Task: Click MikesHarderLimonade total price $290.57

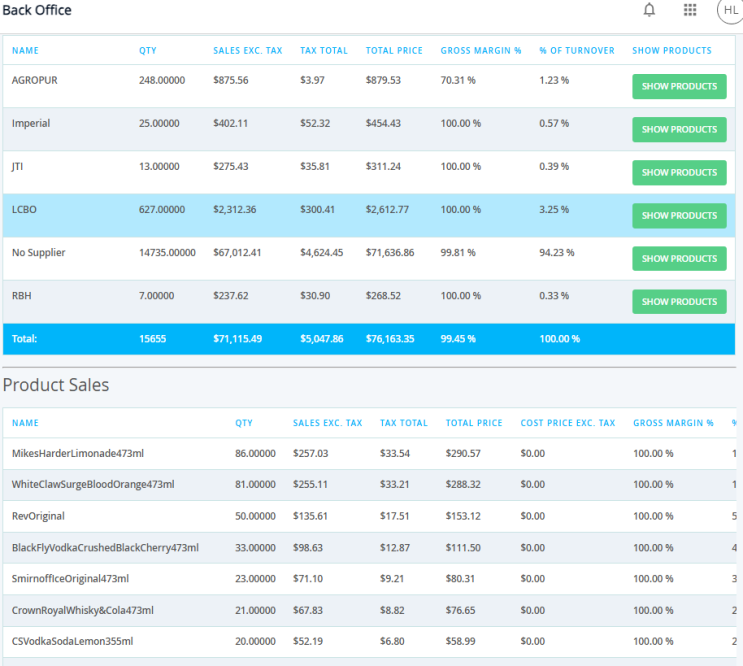Action: tap(463, 453)
